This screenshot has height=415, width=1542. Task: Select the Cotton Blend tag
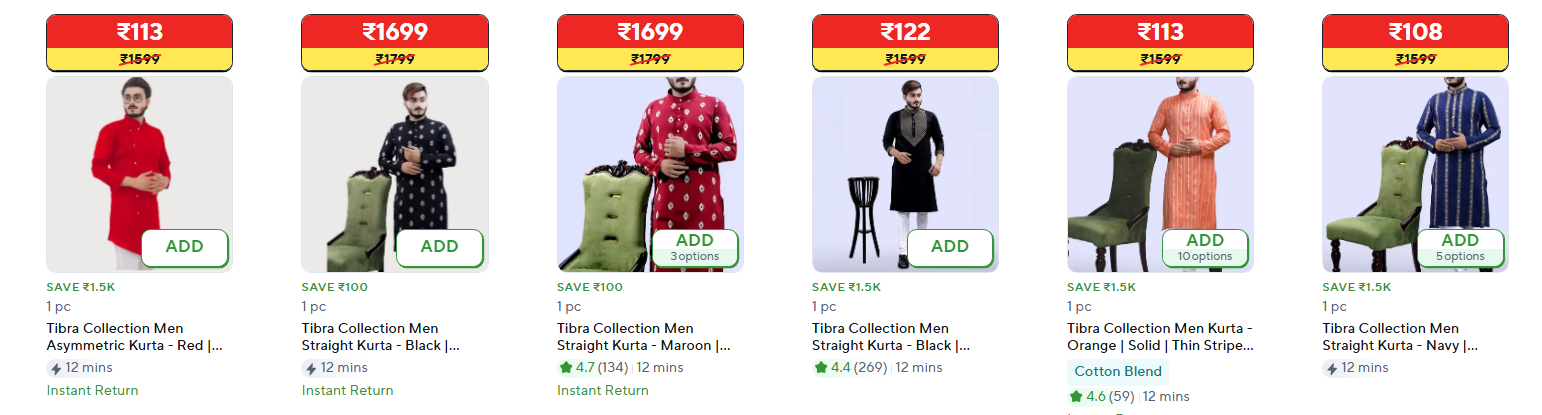pyautogui.click(x=1118, y=372)
